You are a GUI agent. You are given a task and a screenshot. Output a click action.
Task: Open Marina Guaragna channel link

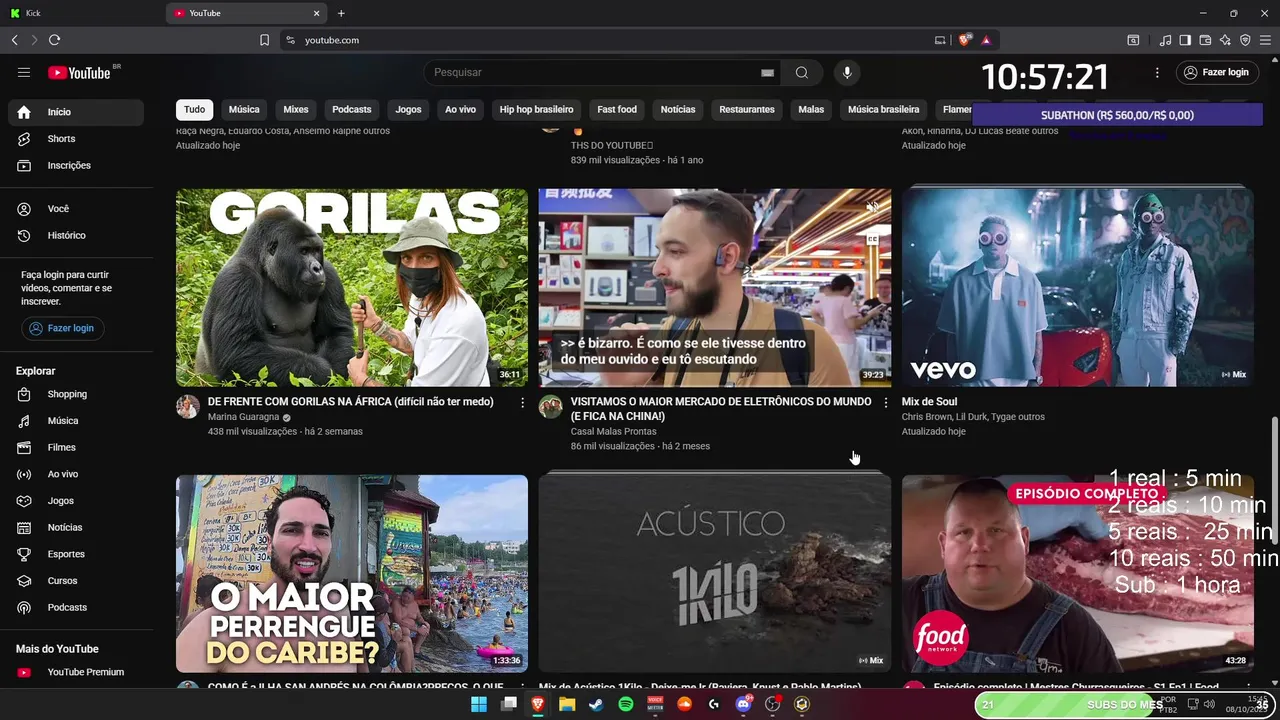click(243, 417)
